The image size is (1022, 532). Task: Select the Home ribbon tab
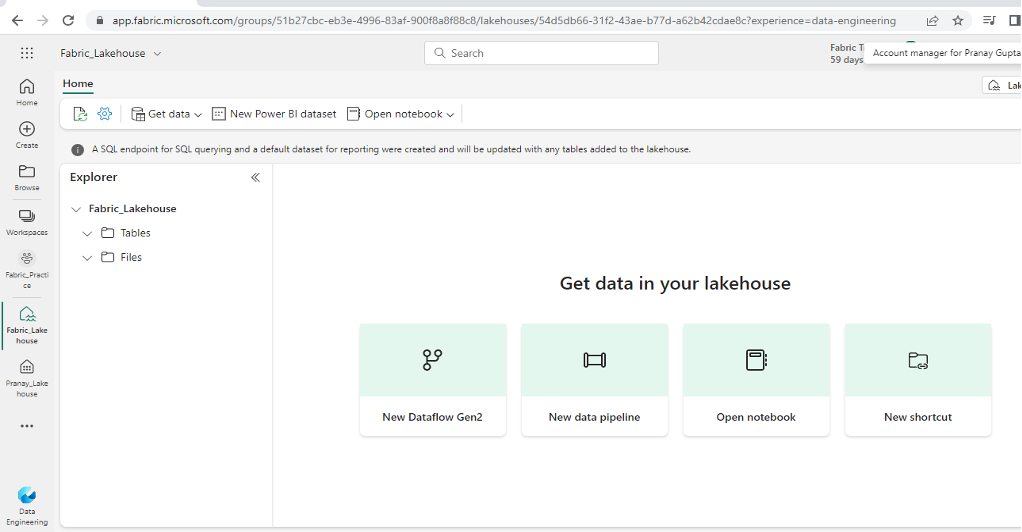tap(78, 83)
